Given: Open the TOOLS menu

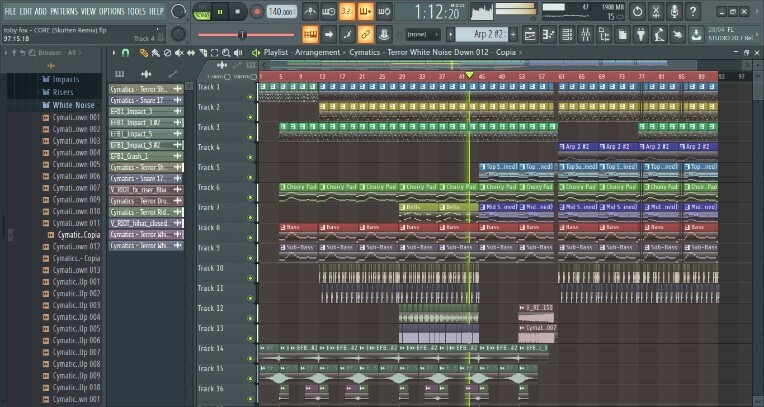Looking at the screenshot, I should tap(136, 11).
